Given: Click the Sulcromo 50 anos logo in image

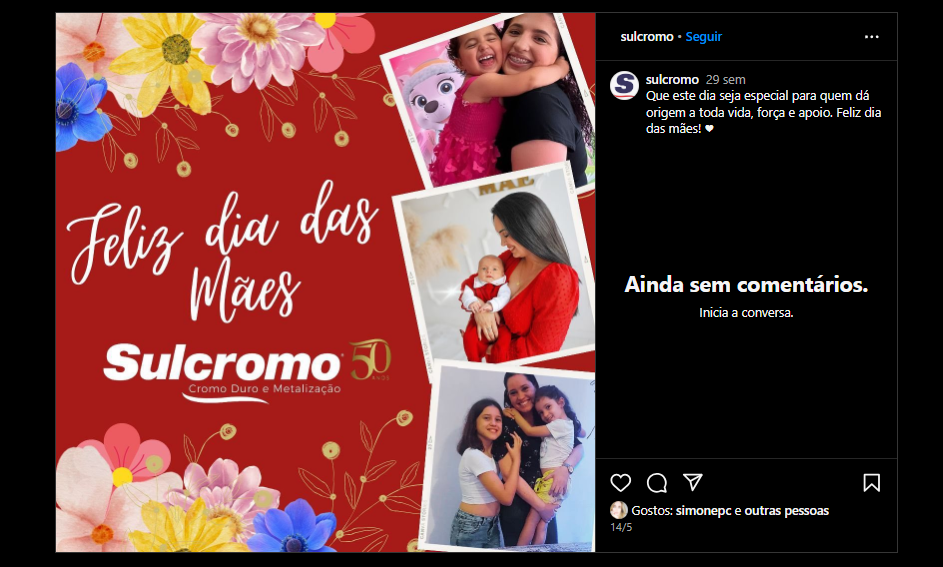Looking at the screenshot, I should click(x=247, y=370).
